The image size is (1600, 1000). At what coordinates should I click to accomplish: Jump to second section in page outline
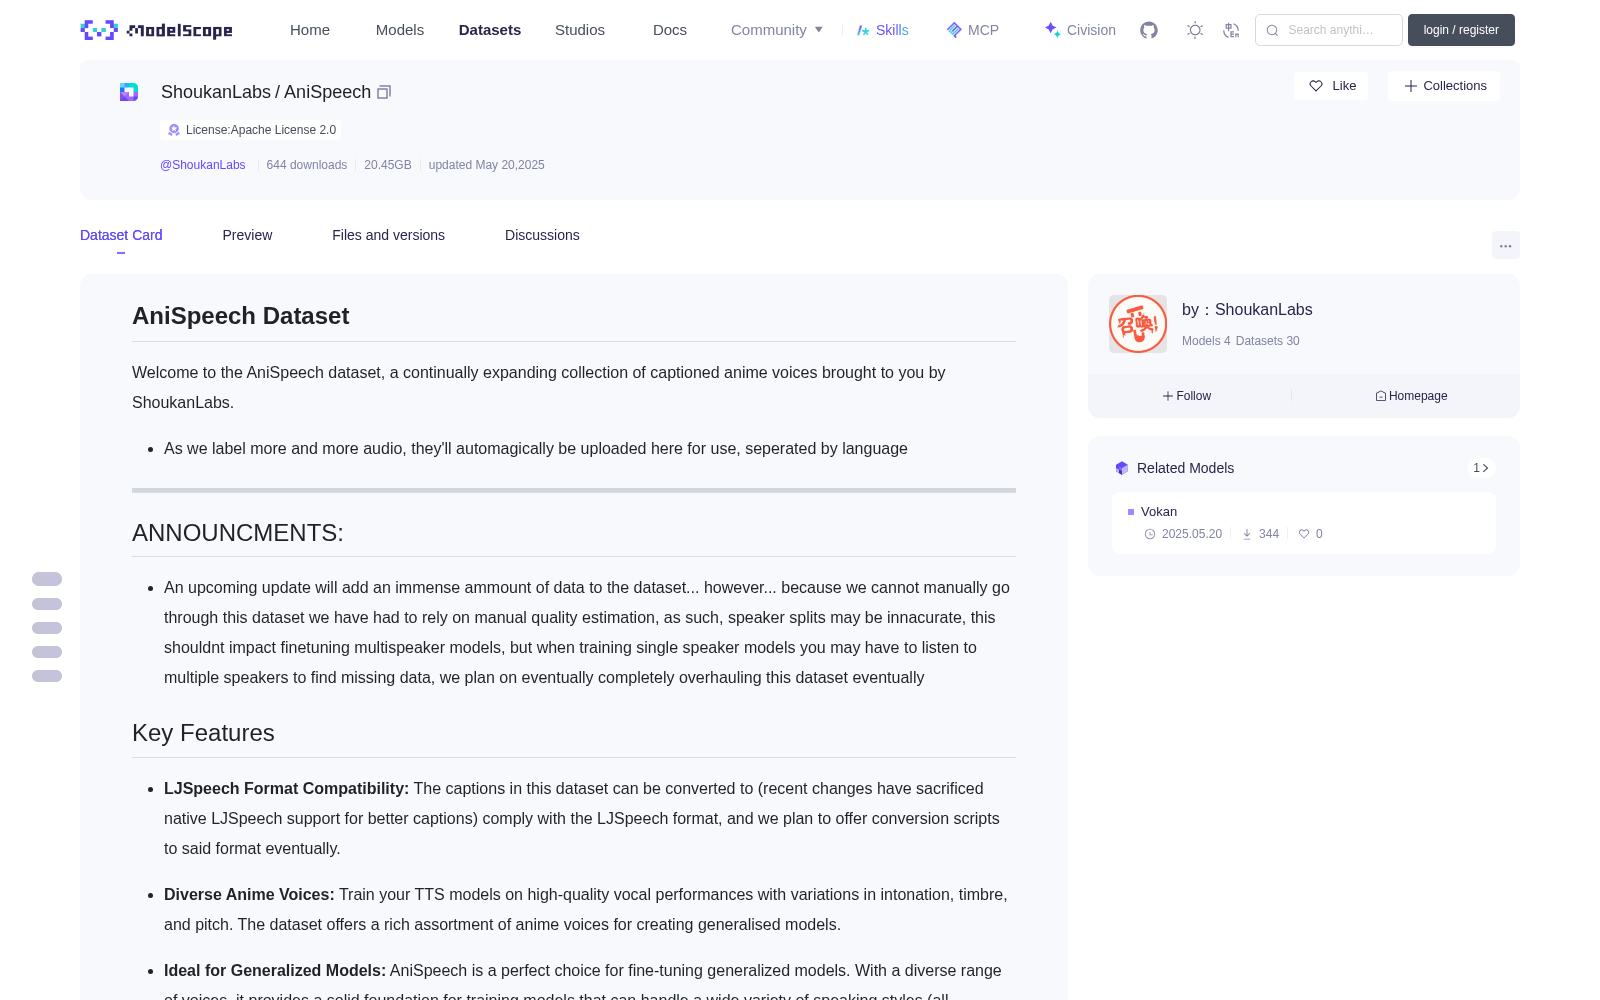47,604
